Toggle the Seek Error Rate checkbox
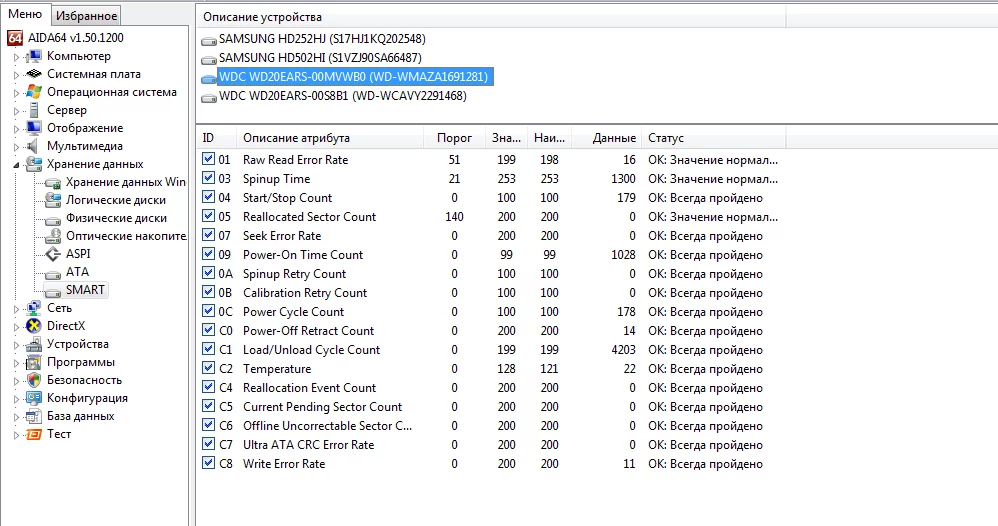This screenshot has width=998, height=526. 208,235
